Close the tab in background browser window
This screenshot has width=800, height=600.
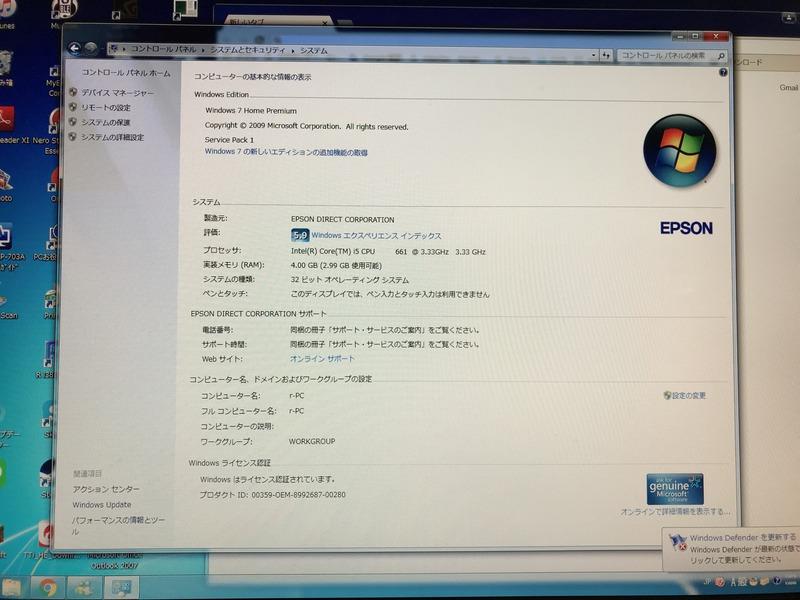(x=325, y=22)
